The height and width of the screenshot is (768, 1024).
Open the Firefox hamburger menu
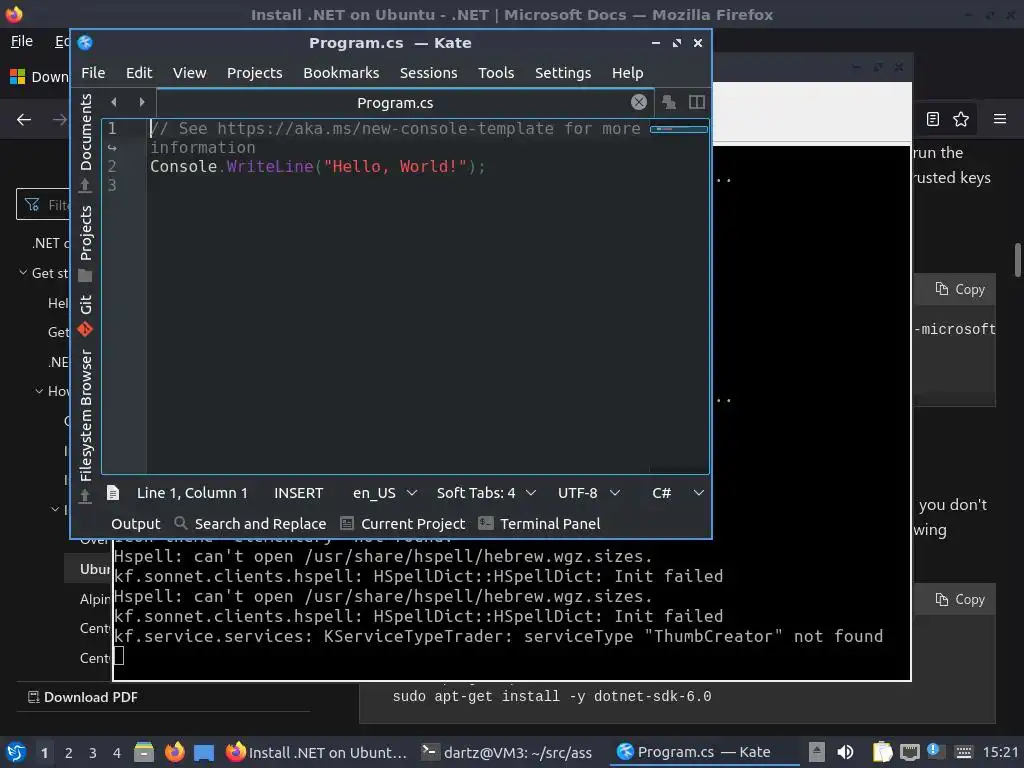coord(1000,119)
